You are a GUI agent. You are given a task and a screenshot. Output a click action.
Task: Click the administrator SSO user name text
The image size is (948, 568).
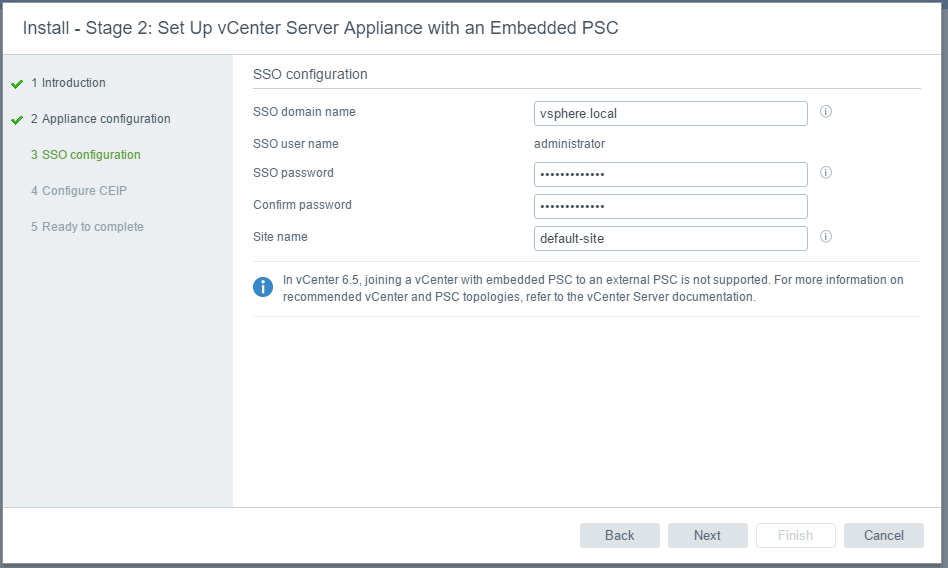tap(569, 144)
